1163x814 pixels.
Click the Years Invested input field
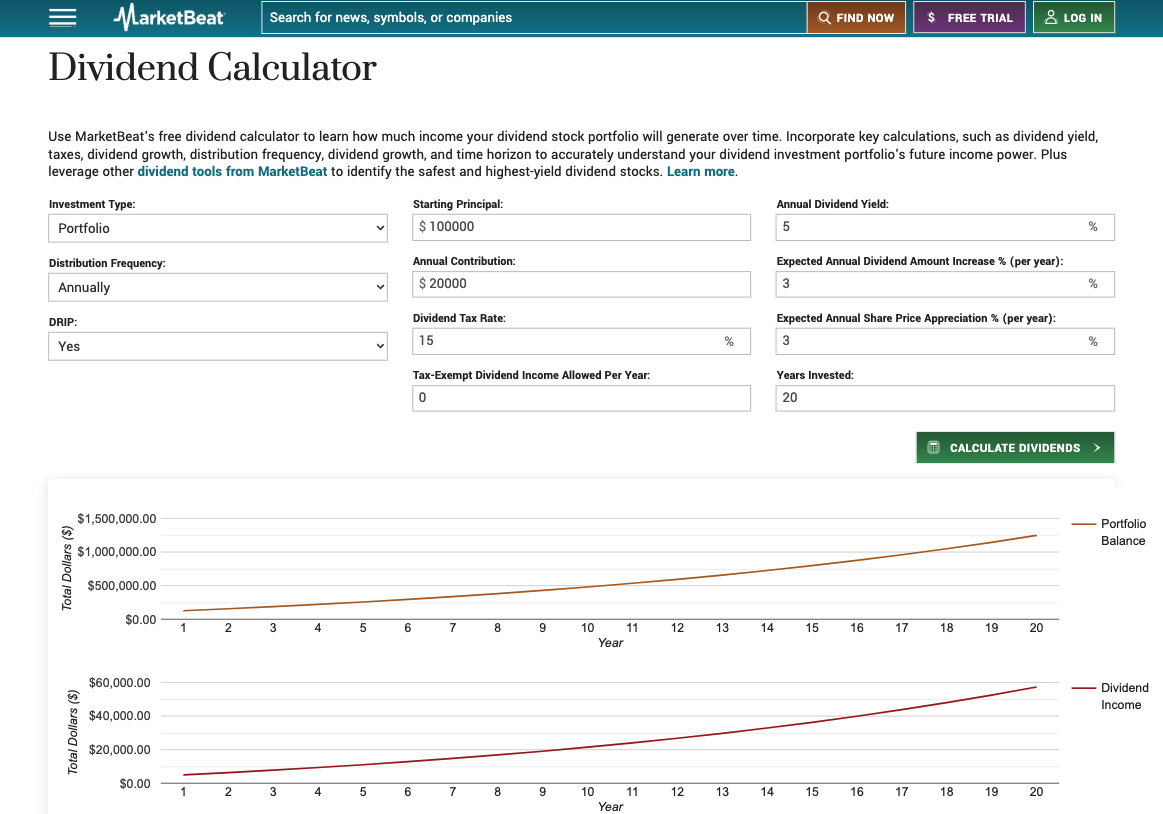click(x=944, y=398)
